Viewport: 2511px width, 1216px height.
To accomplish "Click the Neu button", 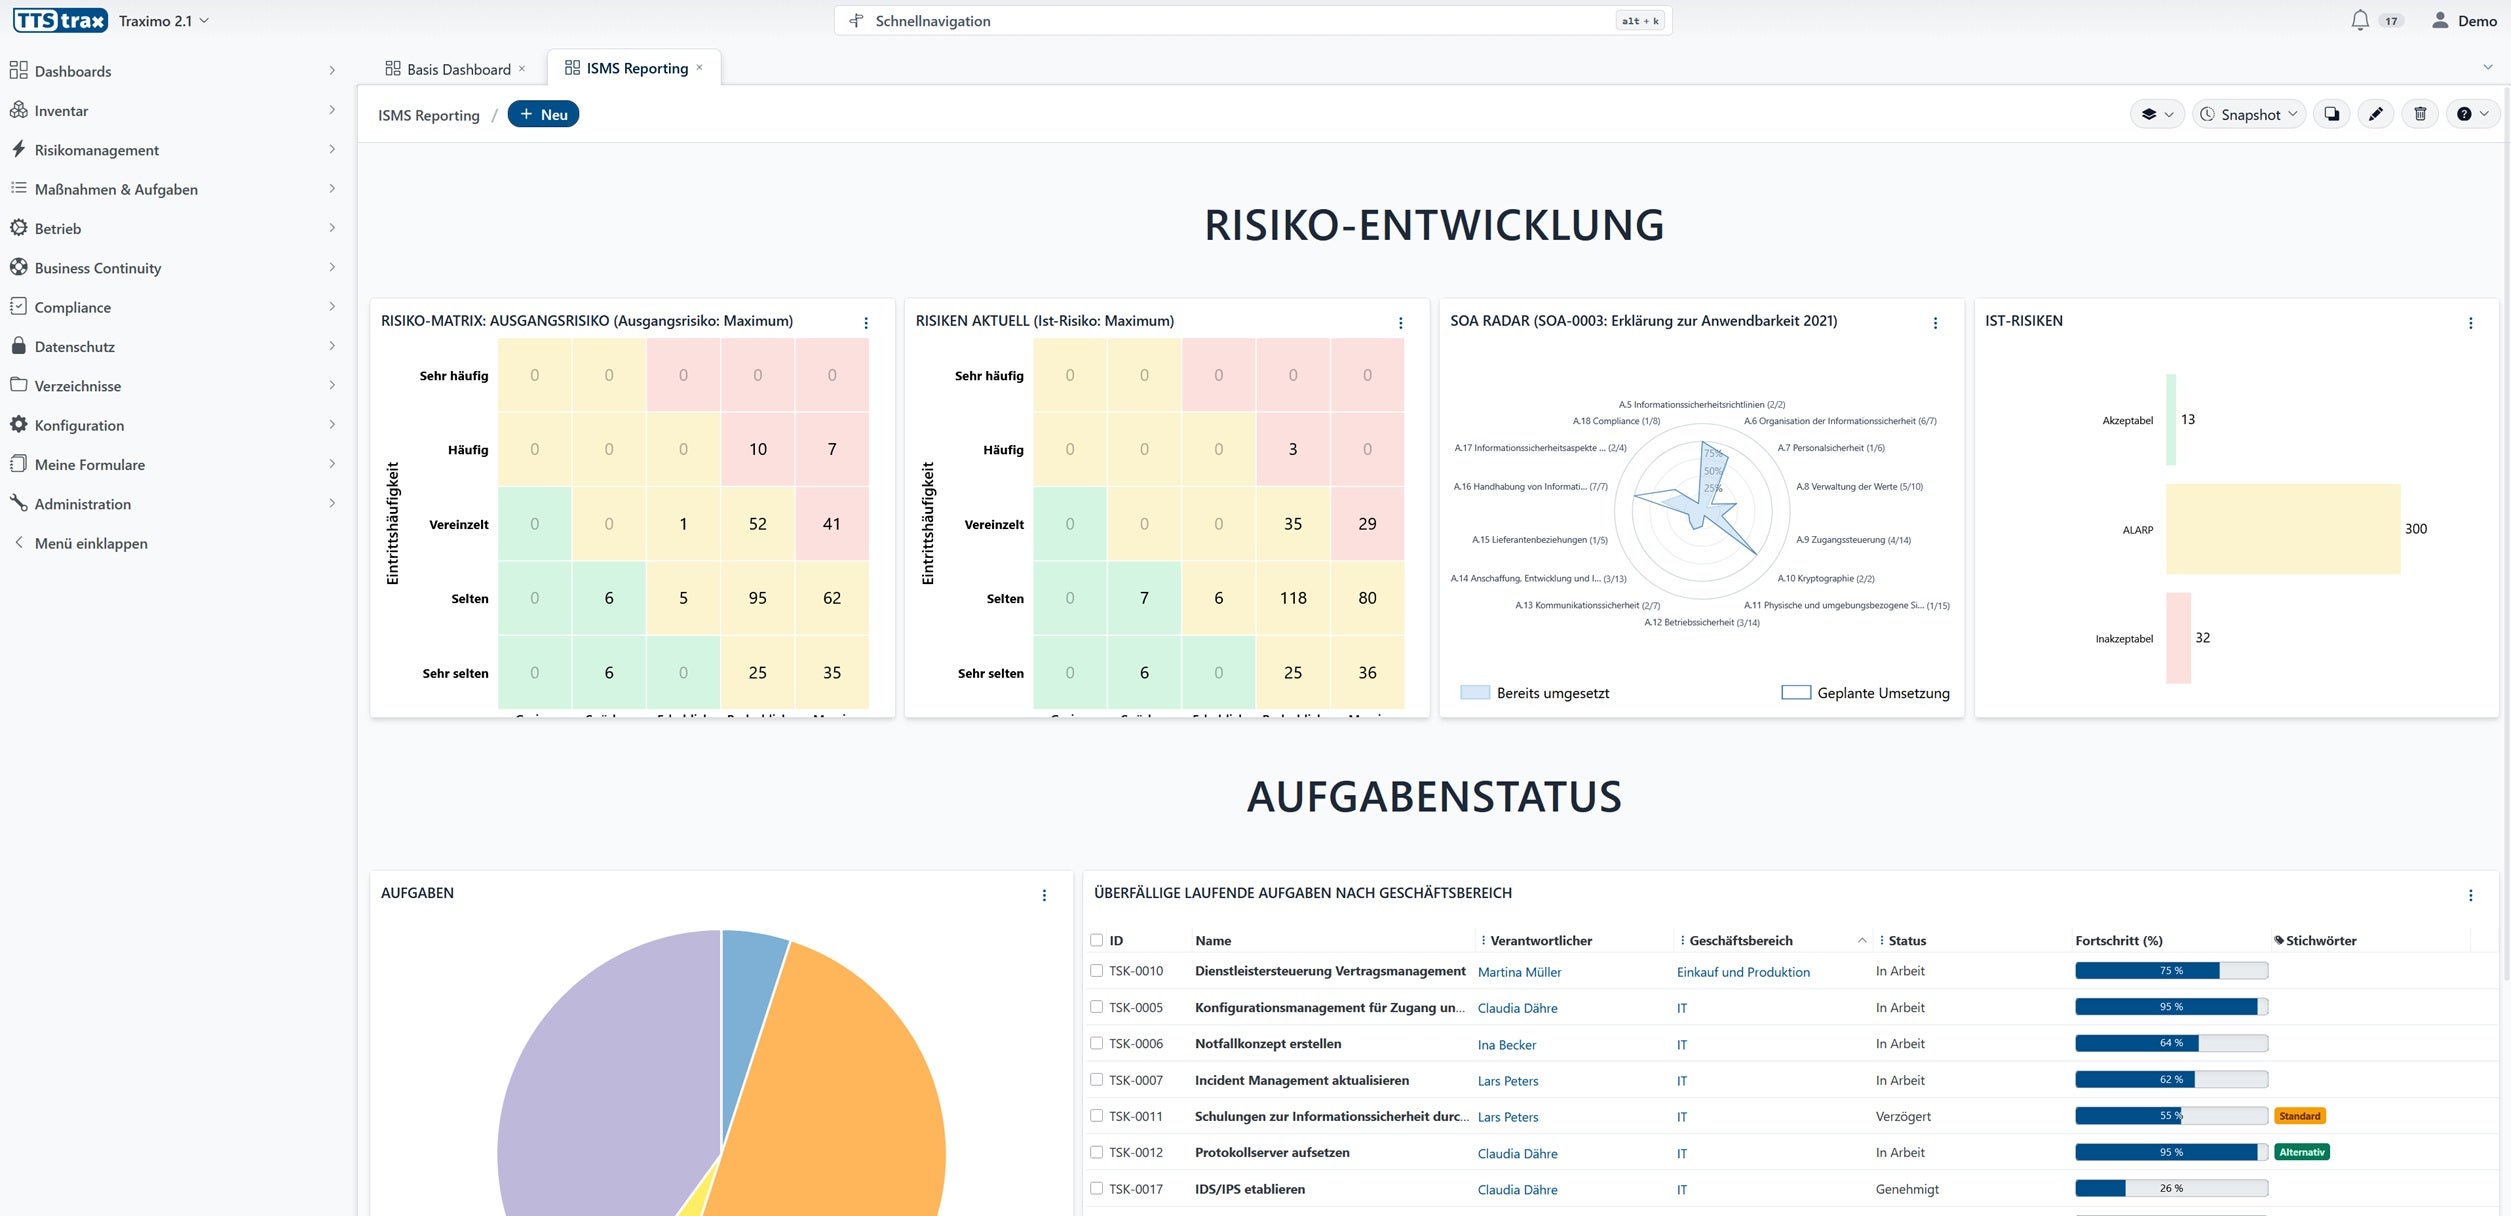I will (543, 114).
